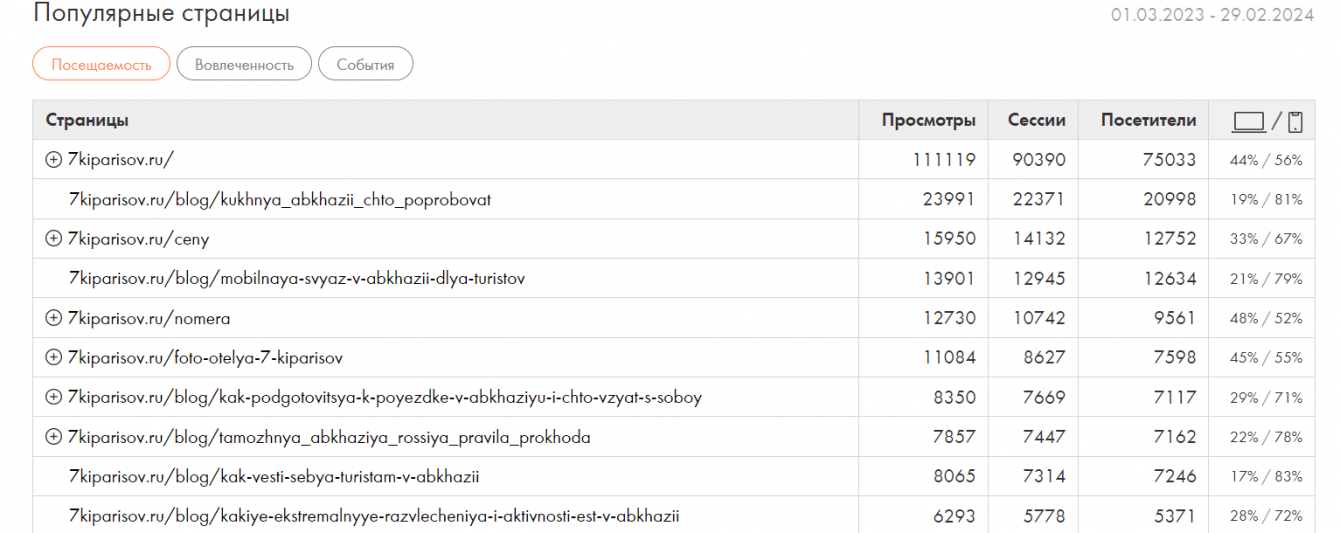
Task: Click the desktop device icon in header
Action: [1249, 122]
